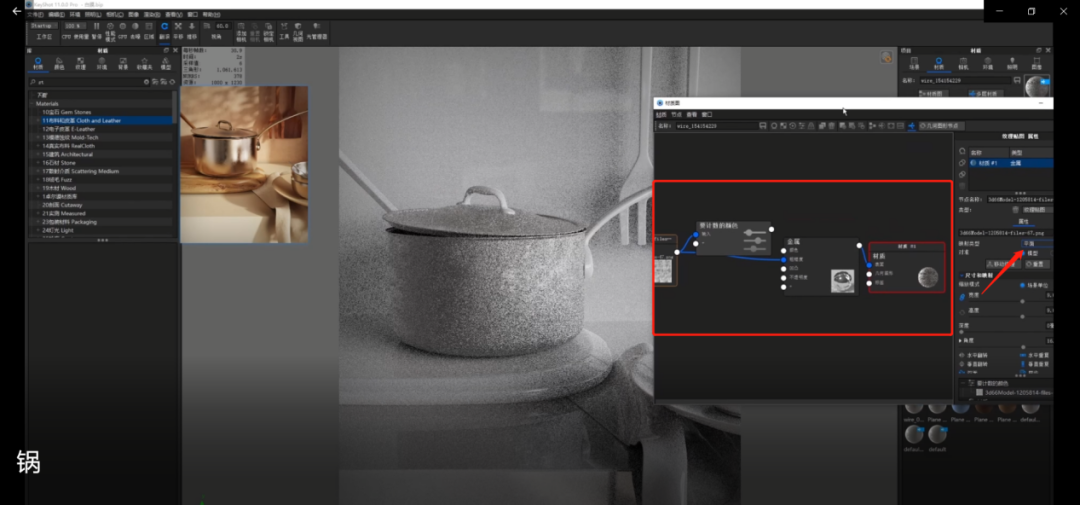The image size is (1080, 505).
Task: Open the Tools (工具) toolbar icon
Action: 284,32
